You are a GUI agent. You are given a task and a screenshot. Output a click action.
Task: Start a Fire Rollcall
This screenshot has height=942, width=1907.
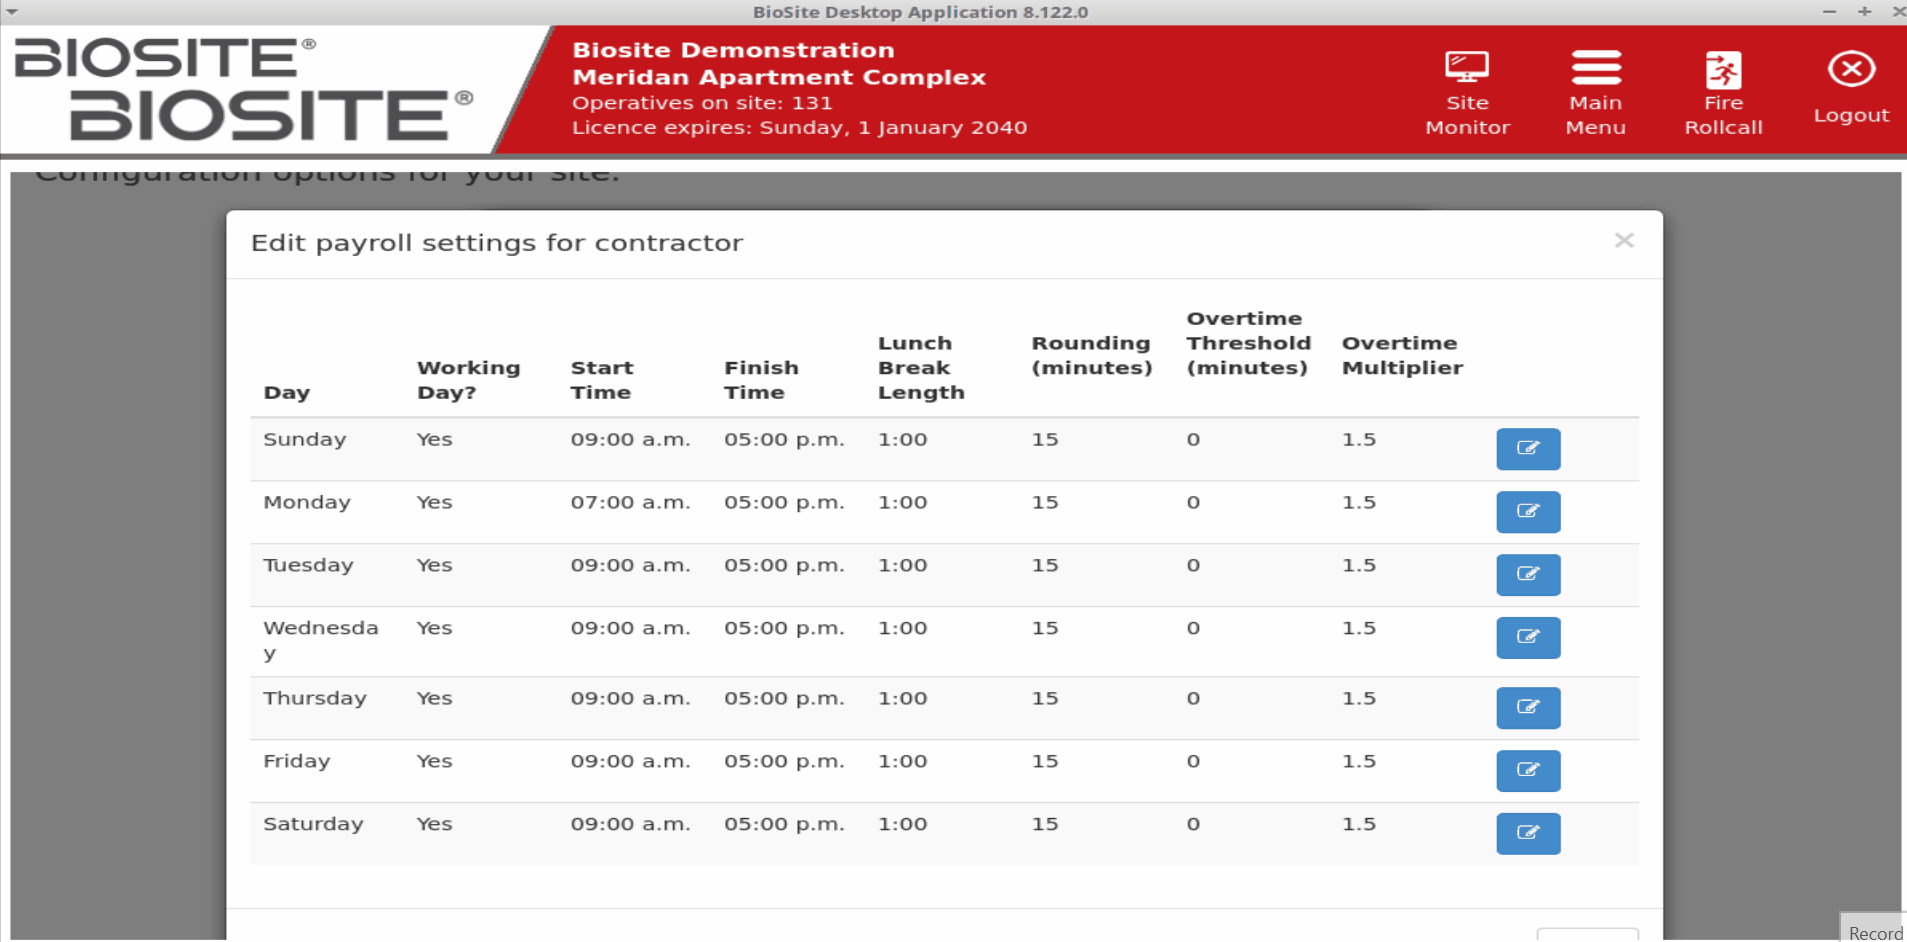(1723, 93)
